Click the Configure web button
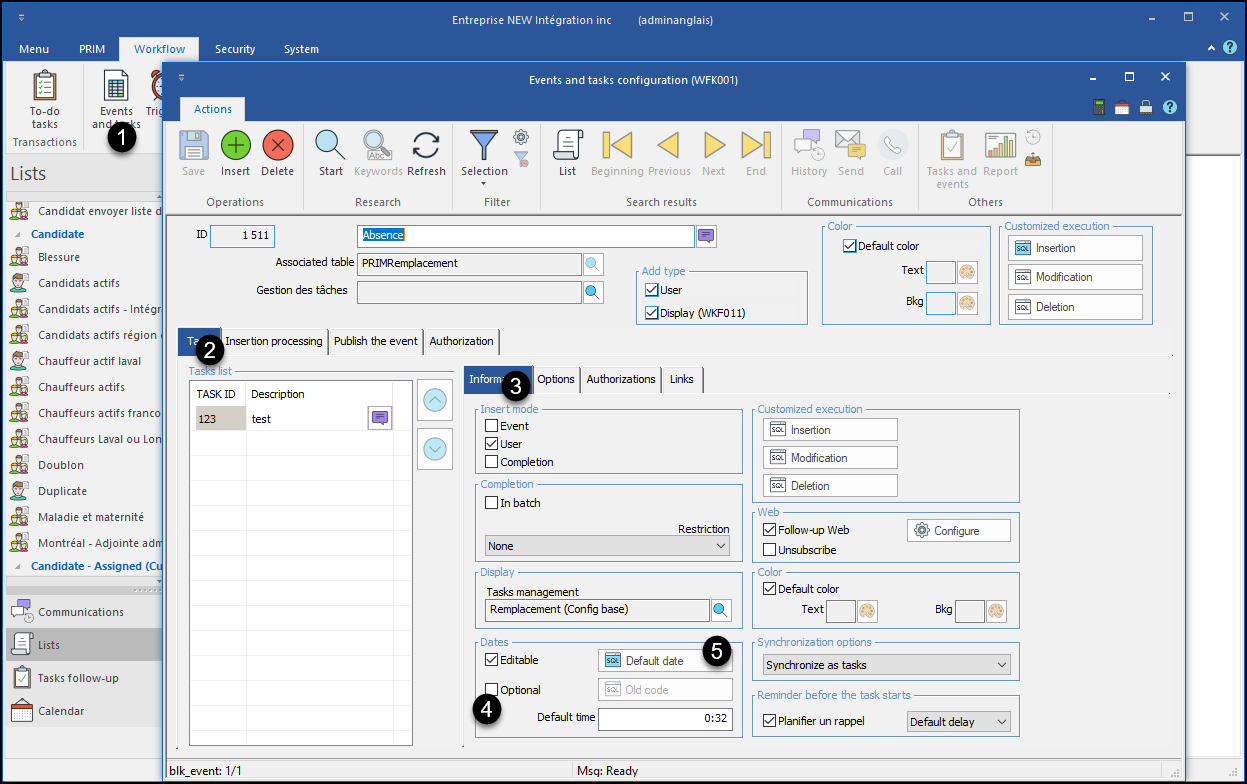This screenshot has width=1247, height=784. click(x=959, y=531)
